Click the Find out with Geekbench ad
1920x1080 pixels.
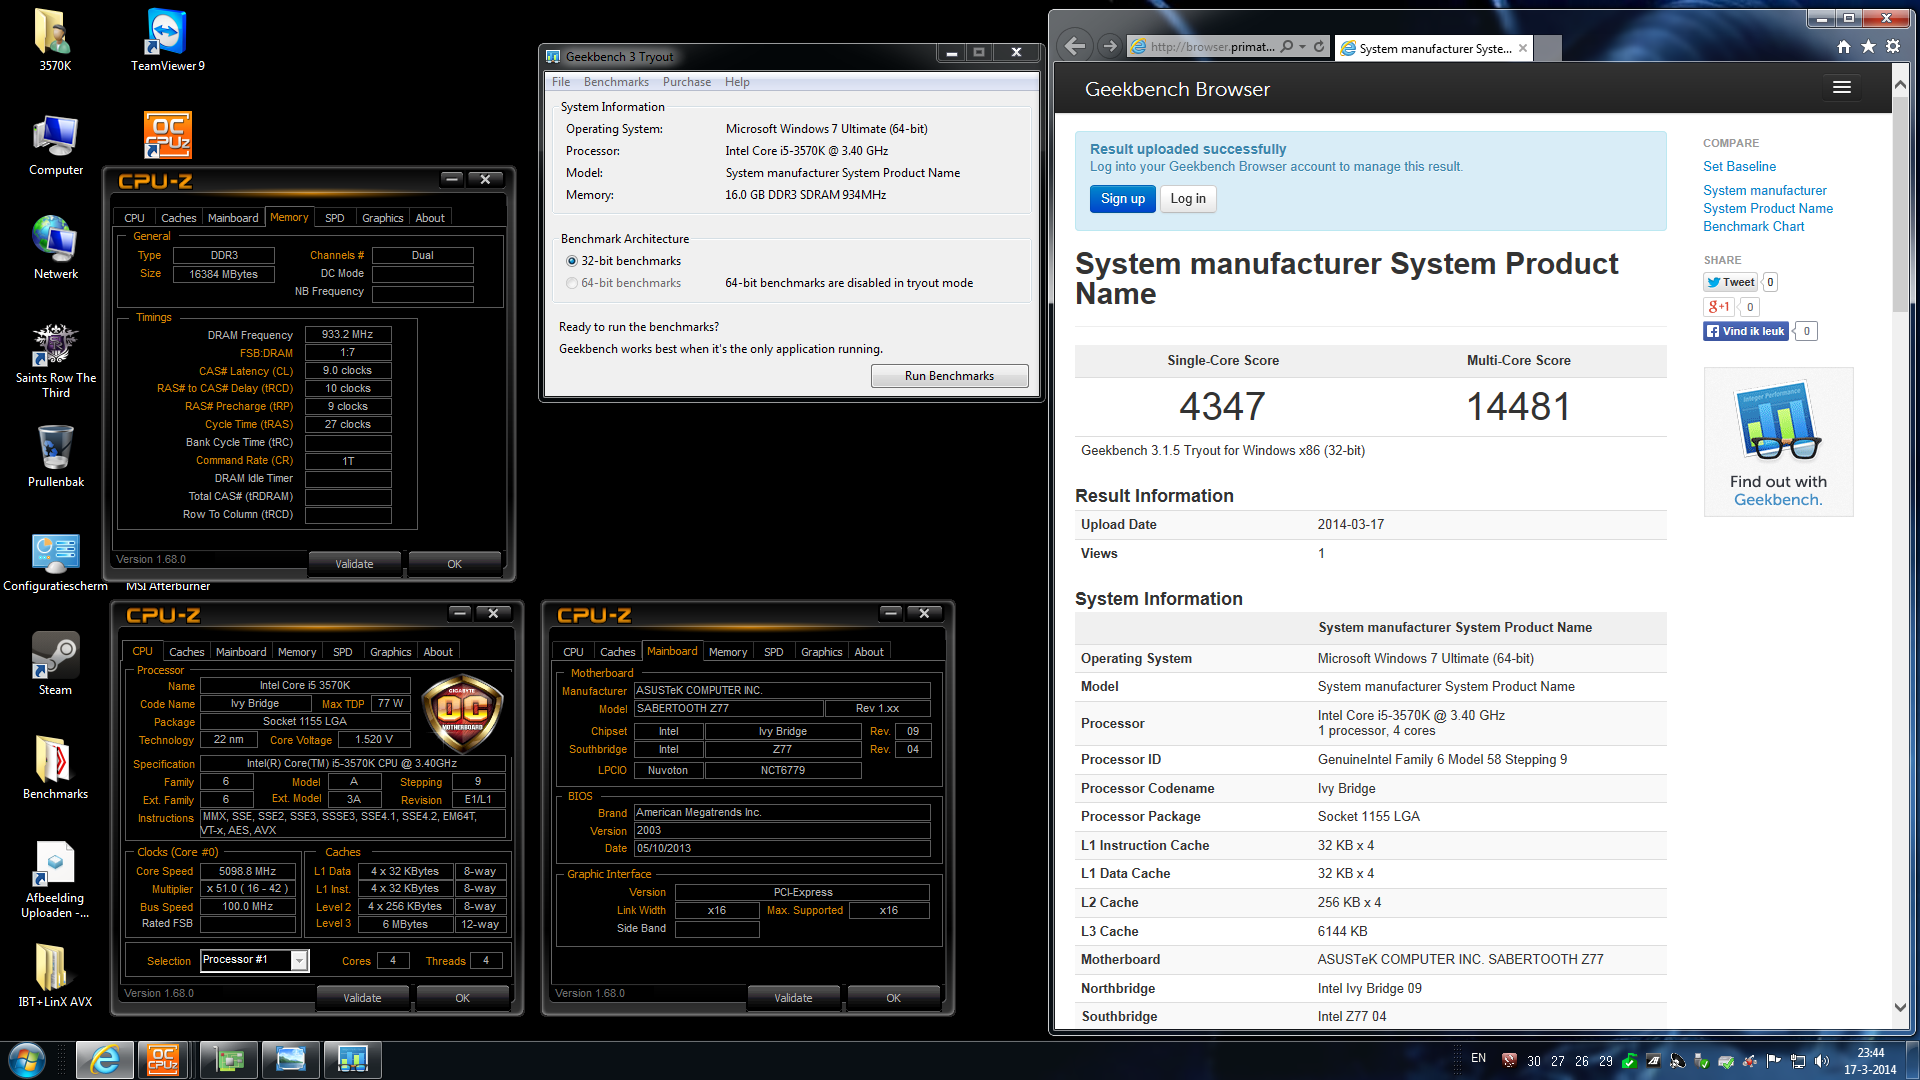(x=1778, y=442)
